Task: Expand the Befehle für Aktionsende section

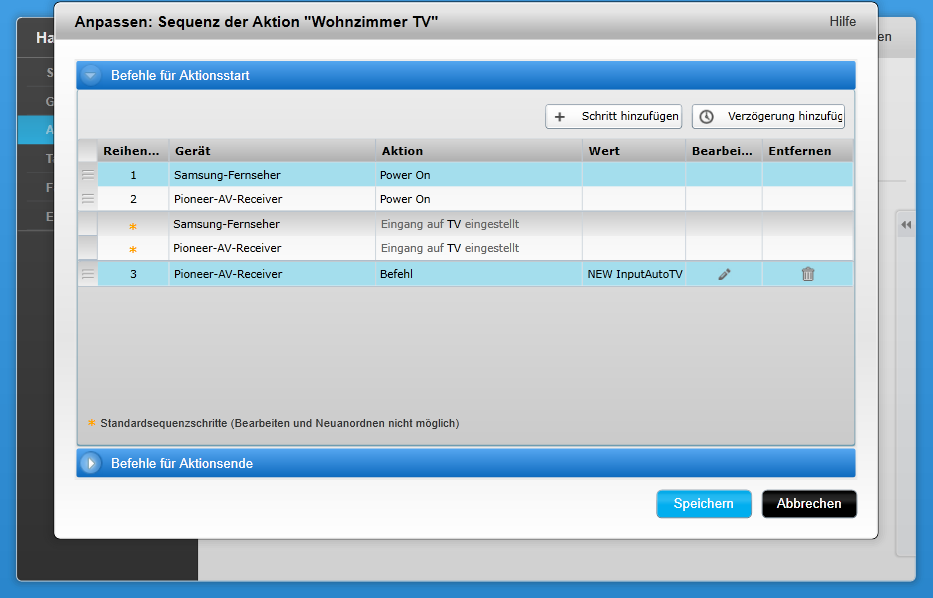Action: pos(91,463)
